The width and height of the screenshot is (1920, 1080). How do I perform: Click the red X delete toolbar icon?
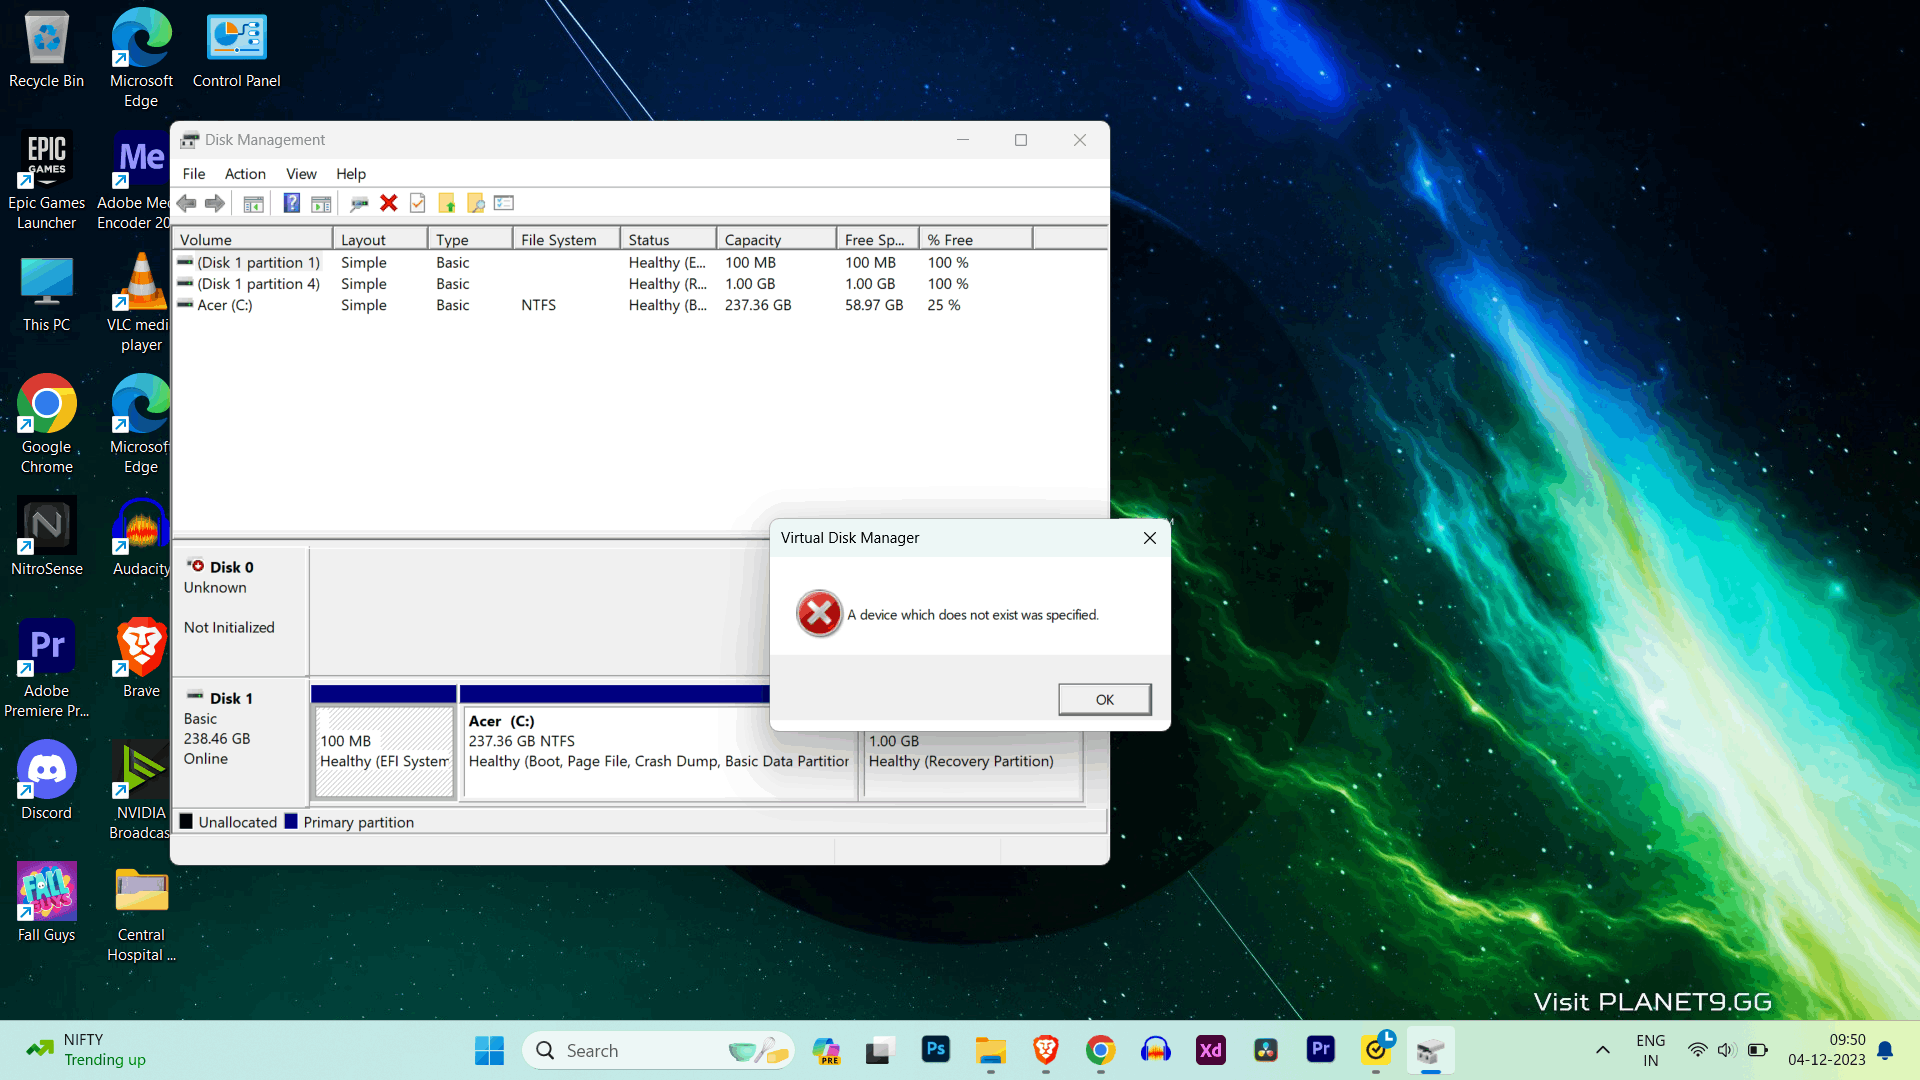(389, 203)
